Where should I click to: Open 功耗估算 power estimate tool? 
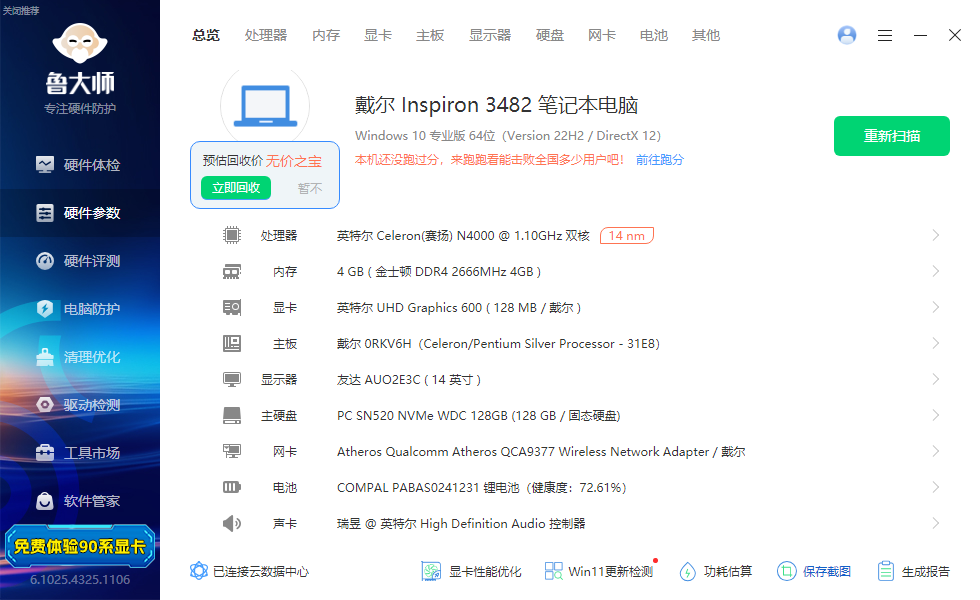coord(716,571)
